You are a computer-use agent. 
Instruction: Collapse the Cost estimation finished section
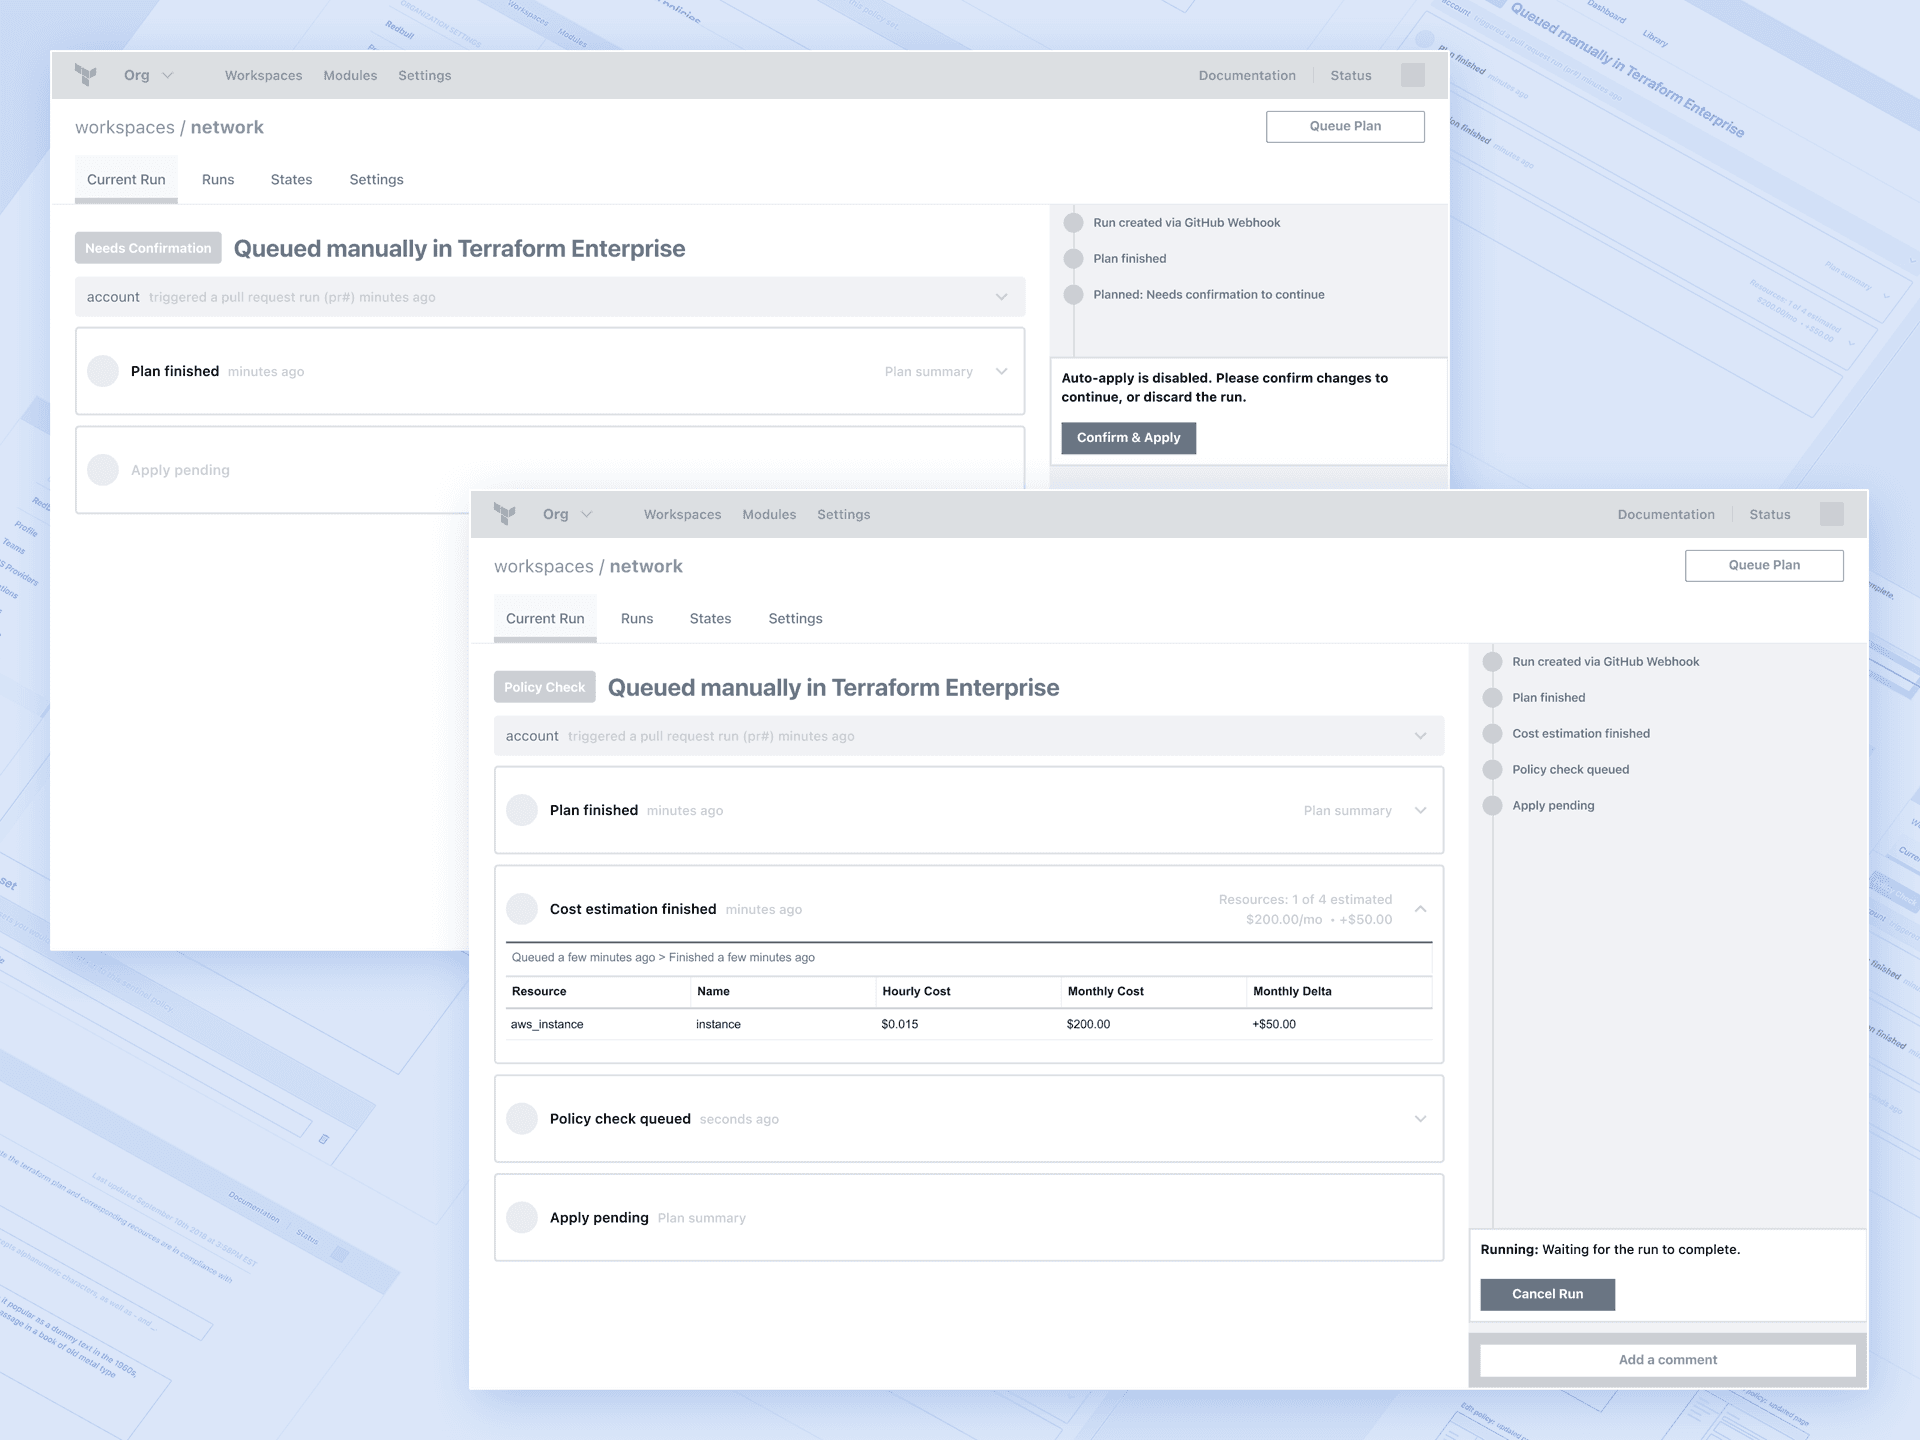[1420, 909]
